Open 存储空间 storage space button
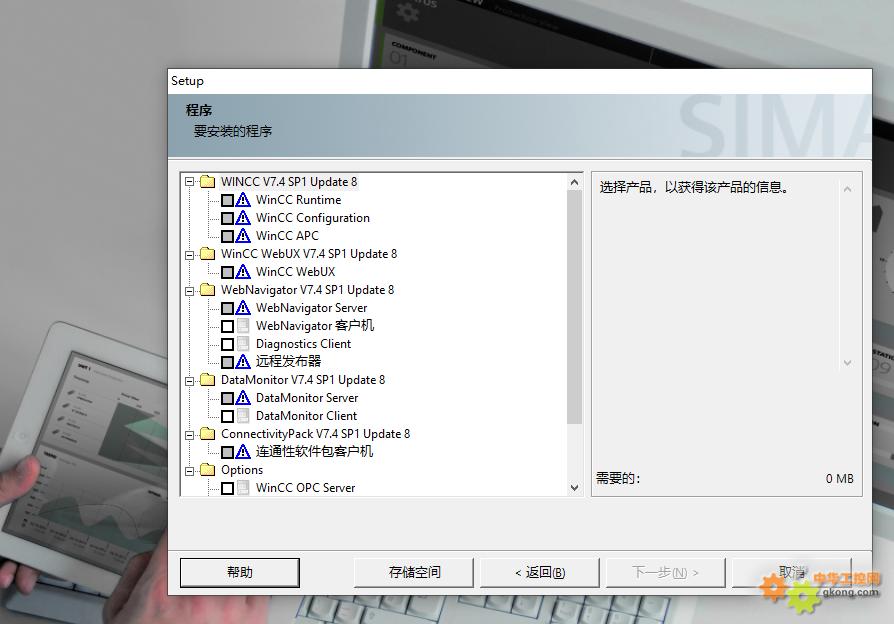Image resolution: width=894 pixels, height=624 pixels. click(x=414, y=572)
